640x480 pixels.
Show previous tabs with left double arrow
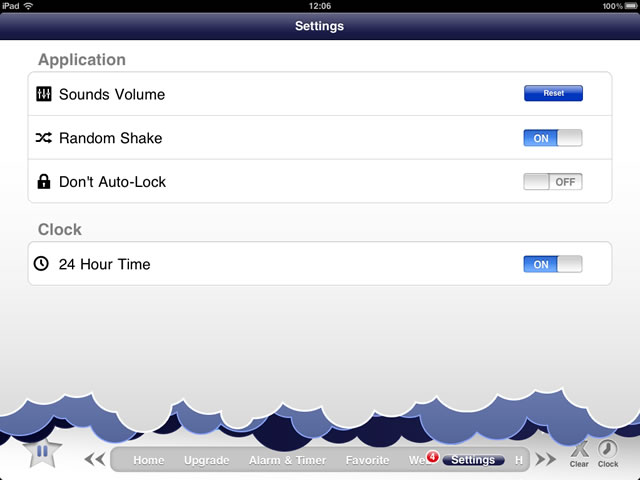coord(95,459)
